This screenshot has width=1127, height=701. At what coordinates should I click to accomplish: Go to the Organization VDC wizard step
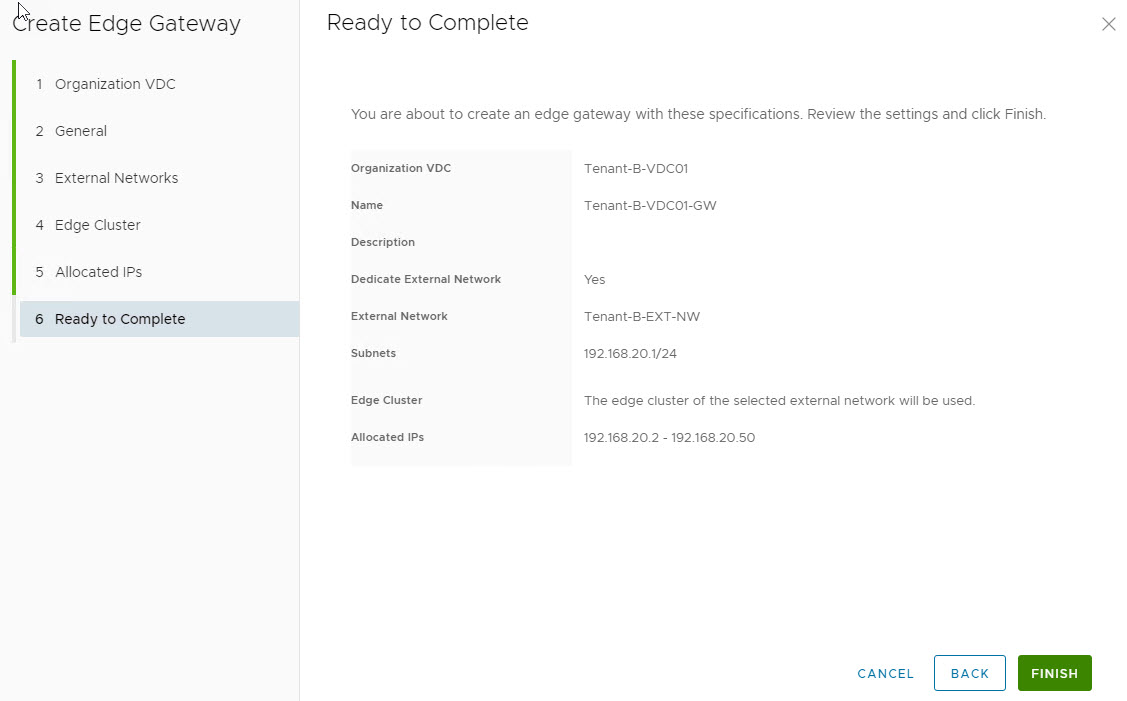click(x=115, y=84)
